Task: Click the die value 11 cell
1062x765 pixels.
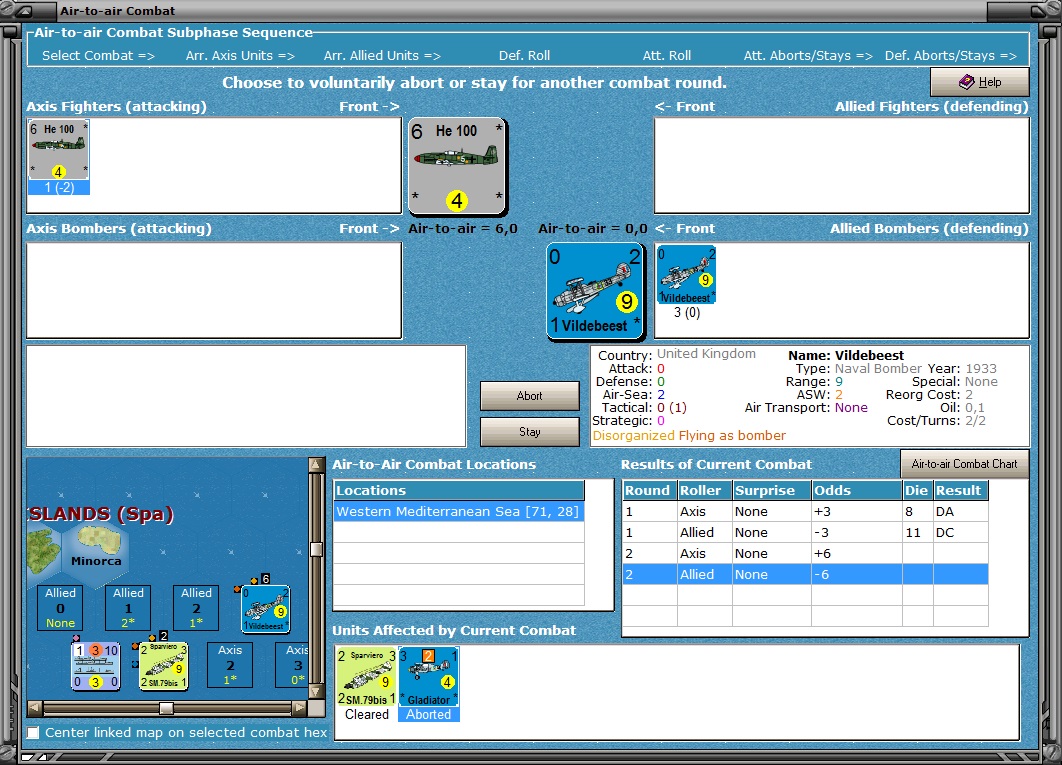Action: coord(918,533)
